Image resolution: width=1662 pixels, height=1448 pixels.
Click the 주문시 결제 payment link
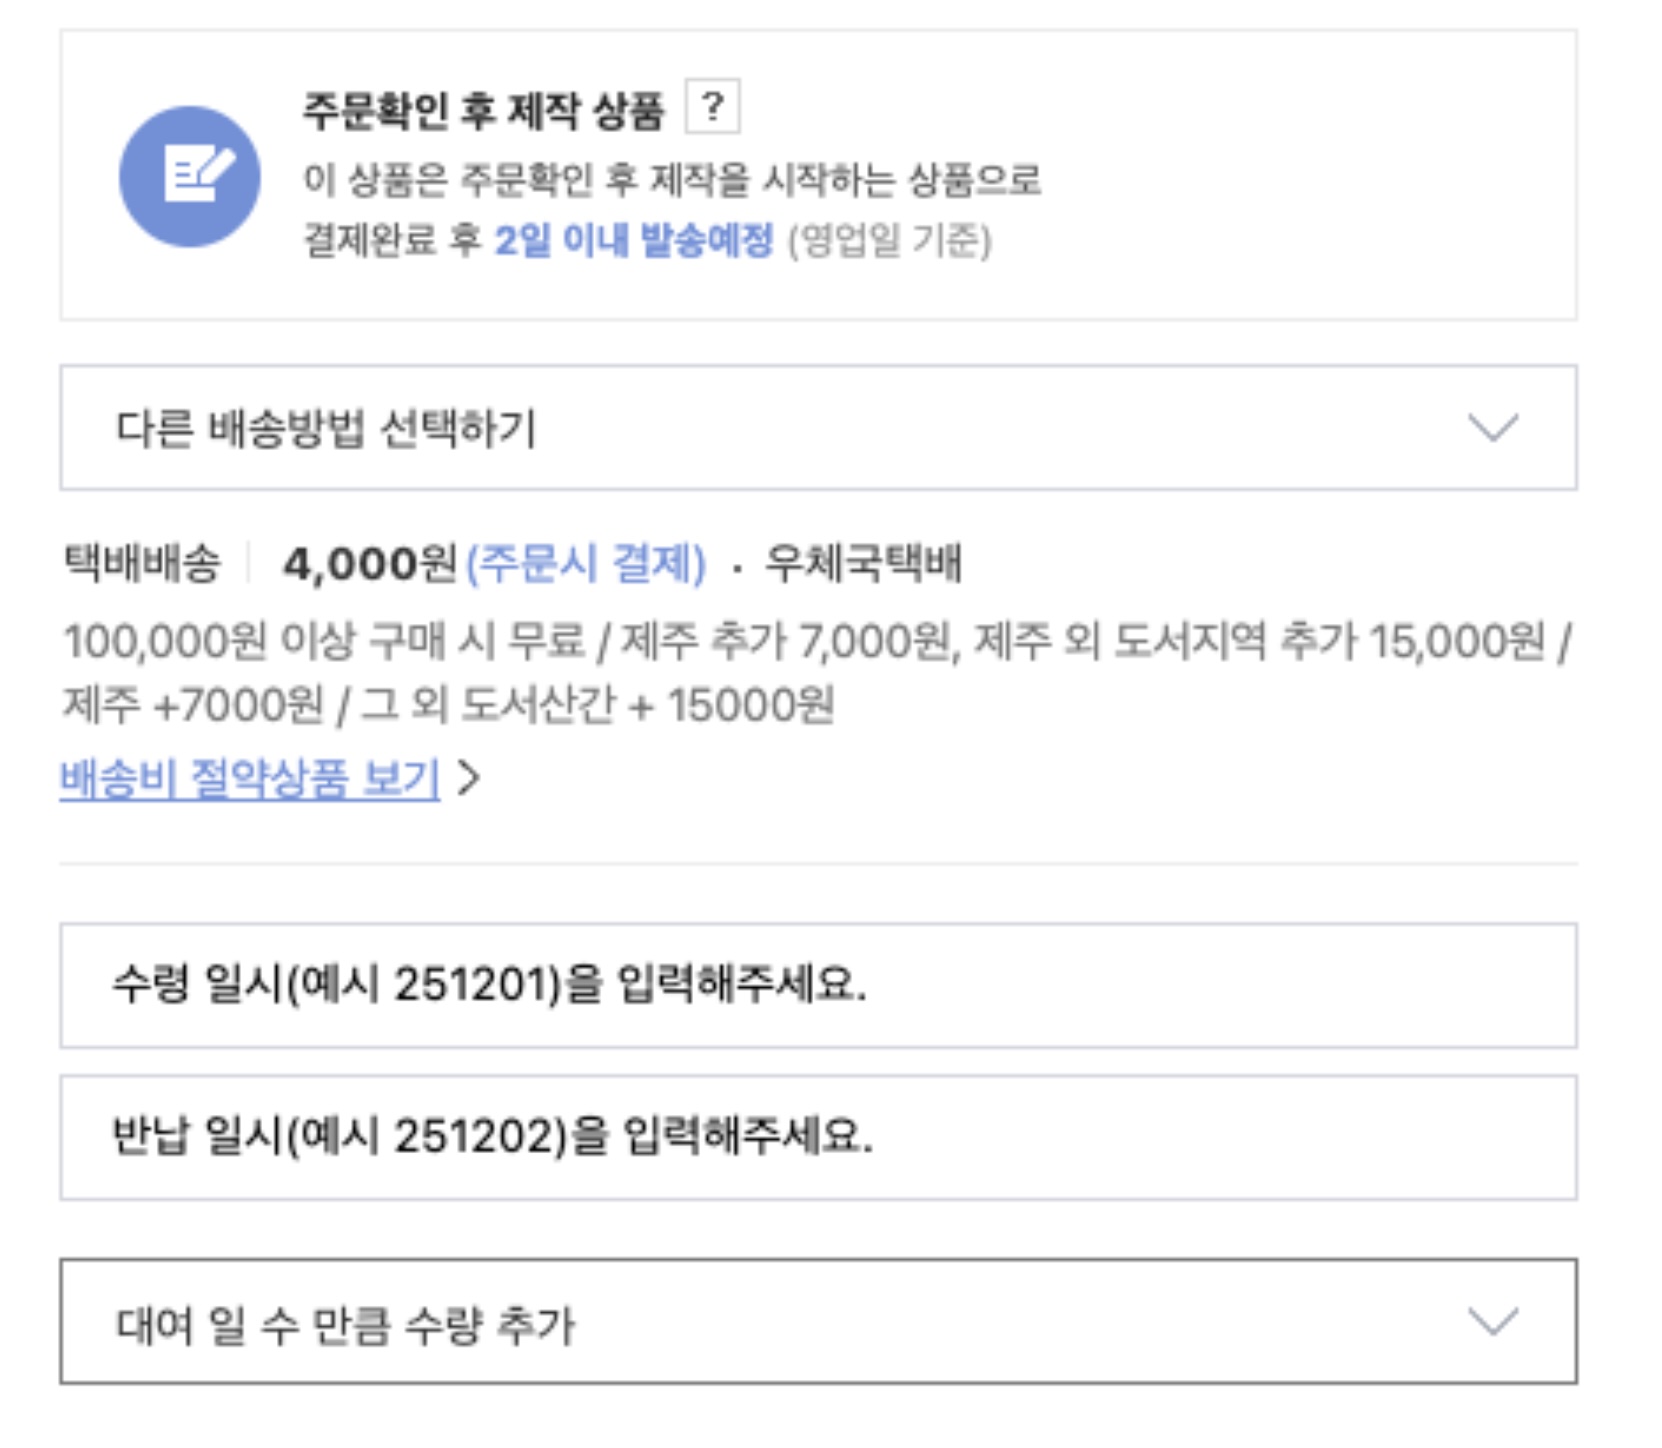click(x=587, y=565)
